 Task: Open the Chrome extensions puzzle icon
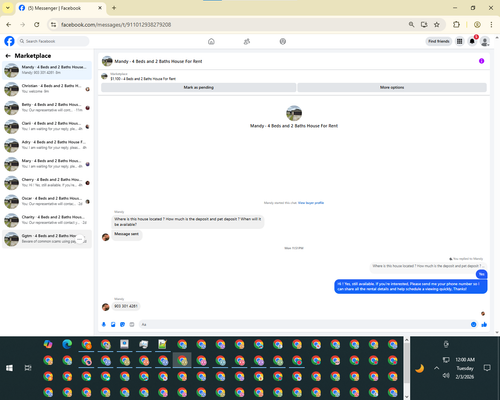point(456,24)
